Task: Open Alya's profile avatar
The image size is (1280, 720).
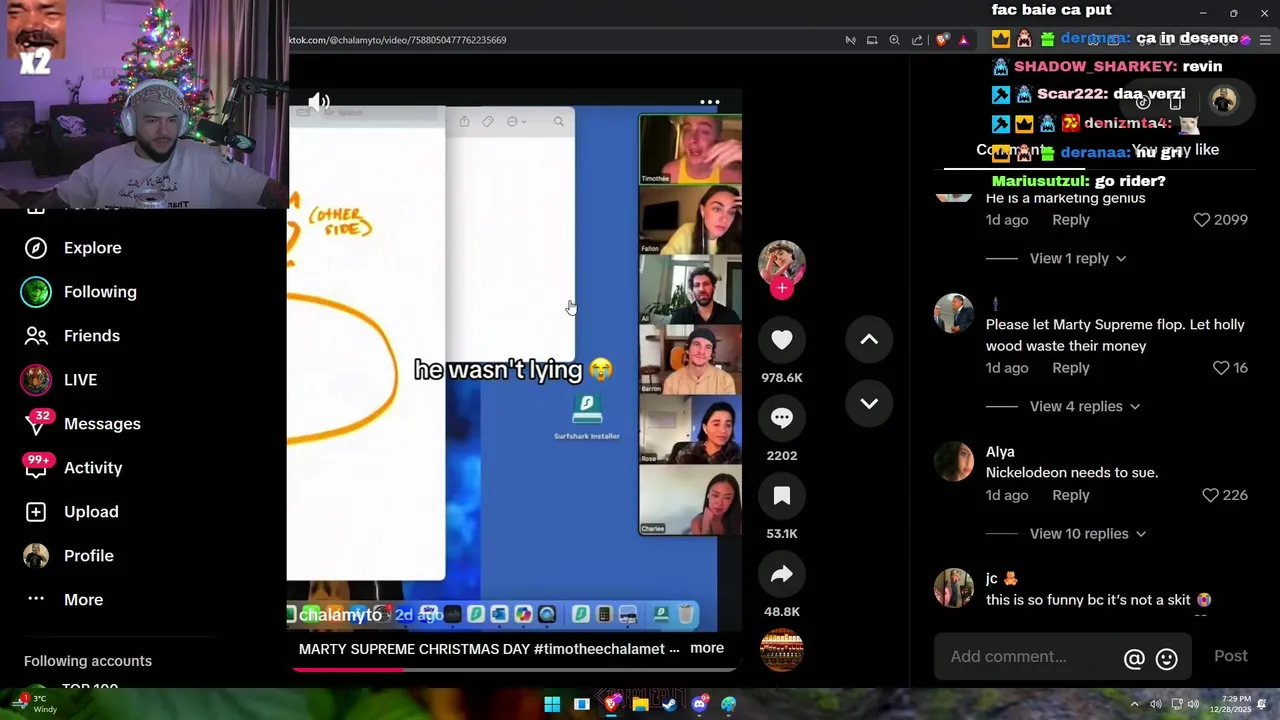Action: pos(953,461)
